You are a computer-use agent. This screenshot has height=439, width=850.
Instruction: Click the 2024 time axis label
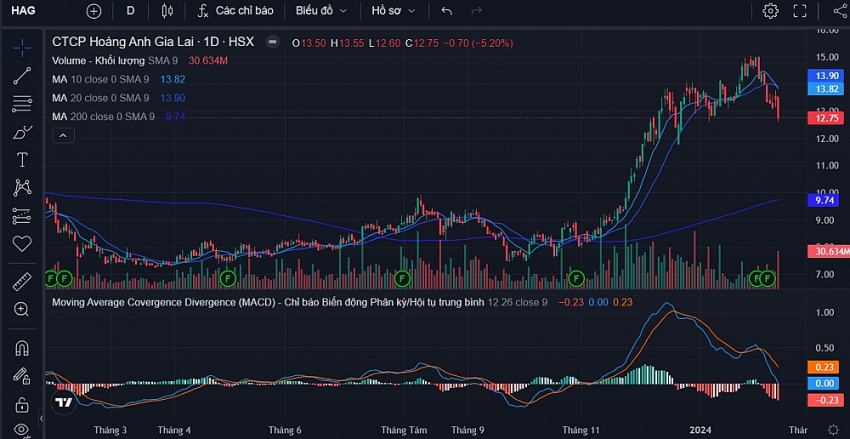pos(699,430)
